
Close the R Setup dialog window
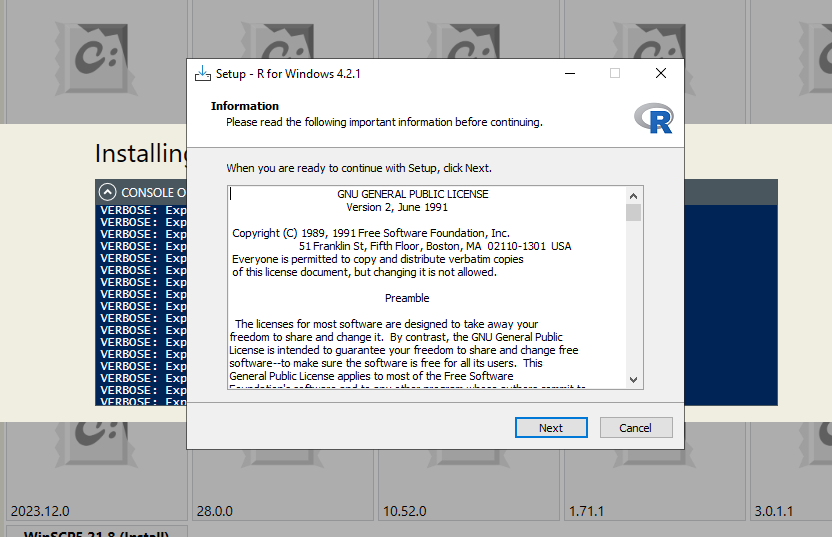click(x=661, y=73)
